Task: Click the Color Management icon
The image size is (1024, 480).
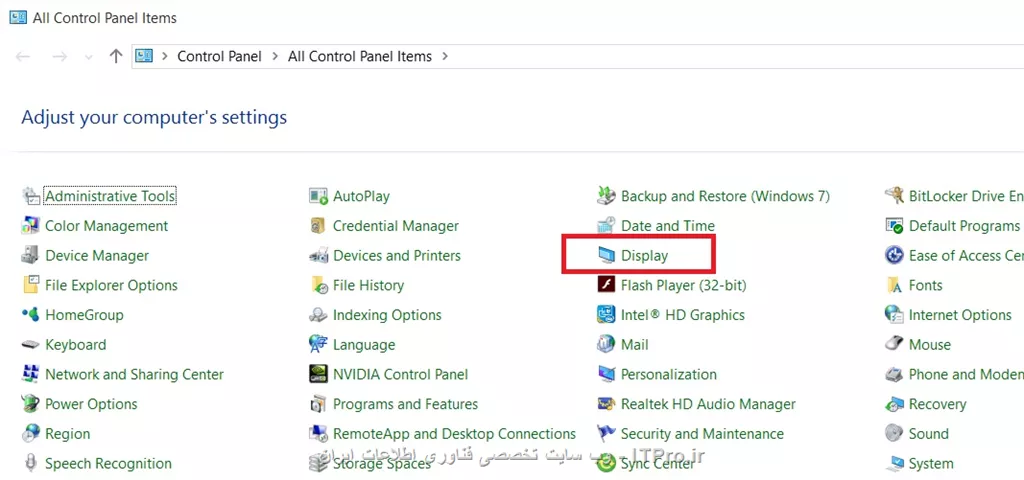Action: (x=31, y=226)
